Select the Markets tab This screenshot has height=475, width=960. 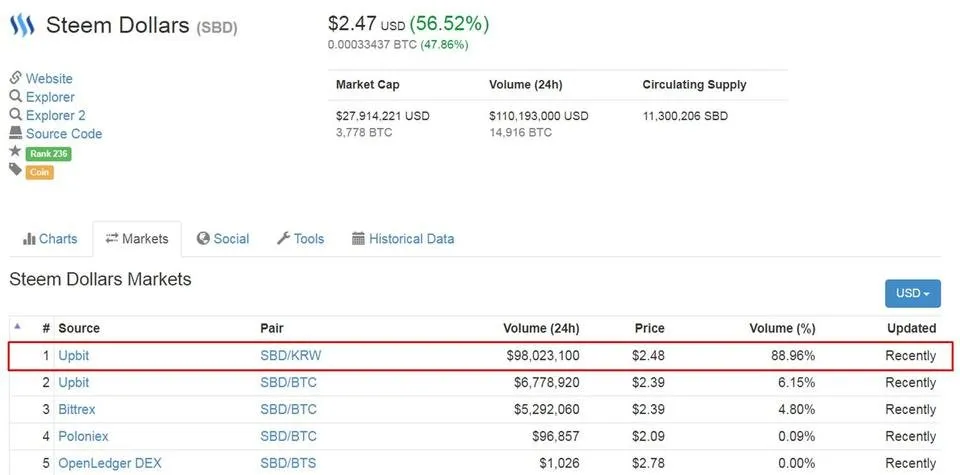click(x=137, y=239)
